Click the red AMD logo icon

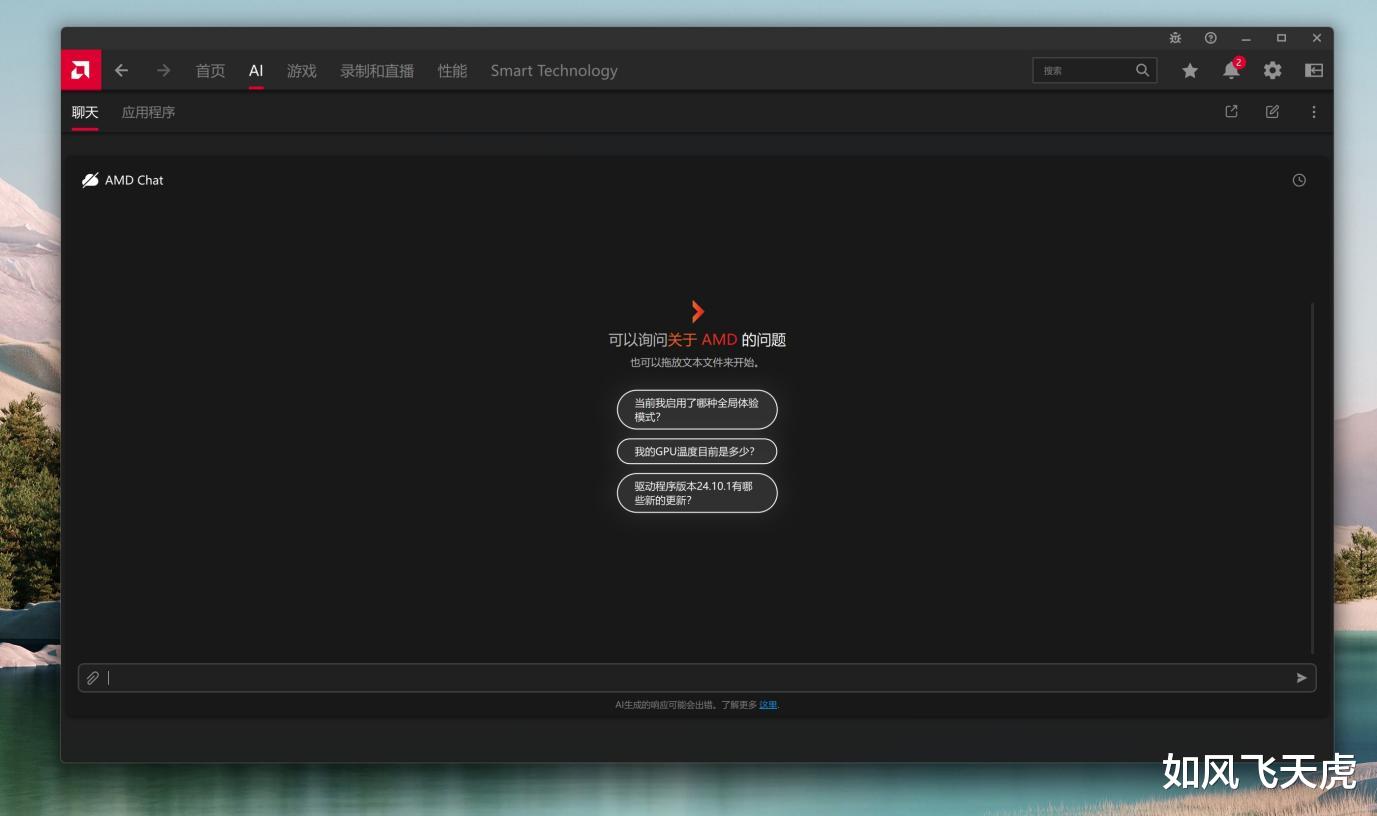click(x=81, y=70)
